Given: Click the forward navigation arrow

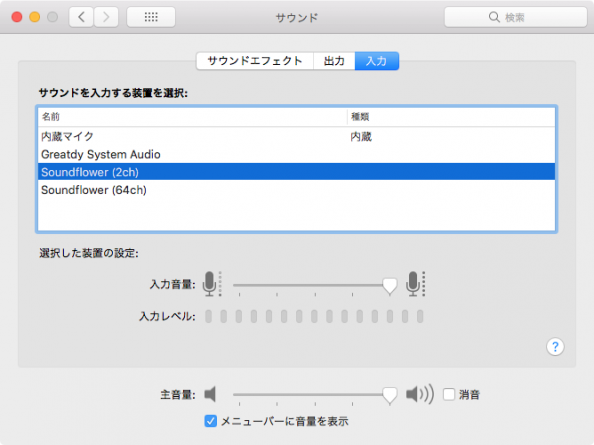Looking at the screenshot, I should pos(106,17).
